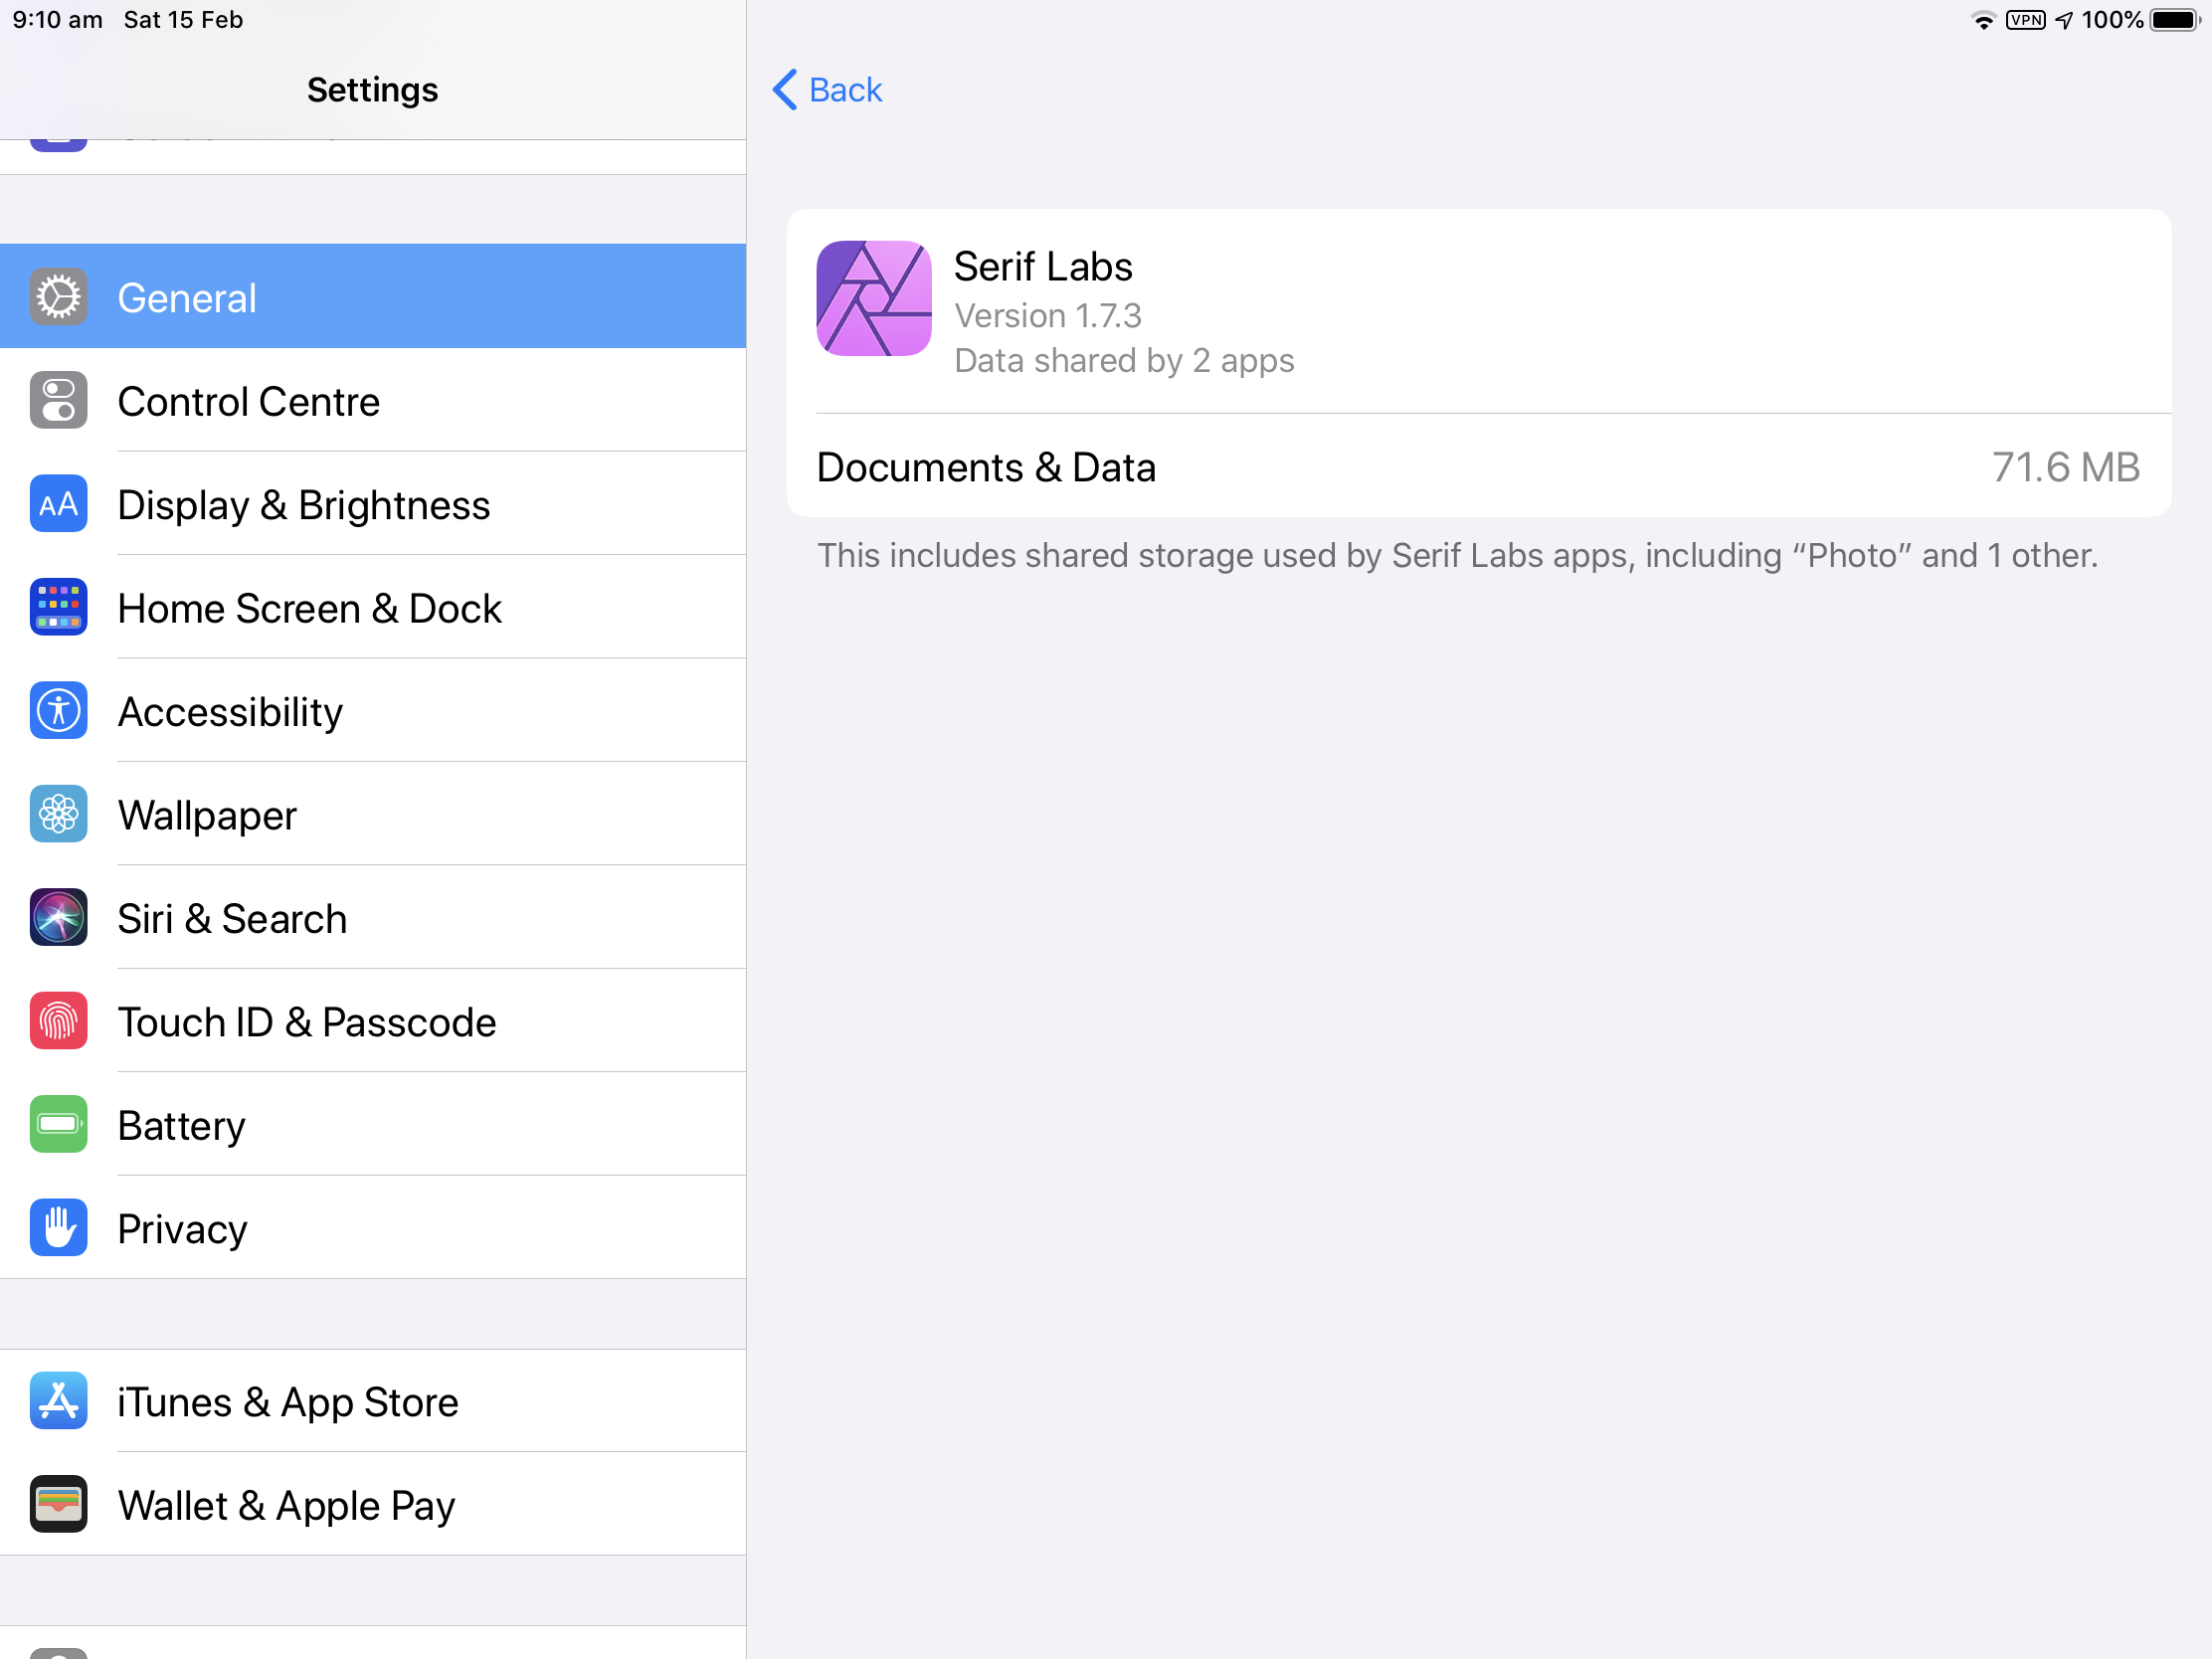Tap the Display & Brightness AA icon
Screen dimensions: 2212x1659
[58, 504]
